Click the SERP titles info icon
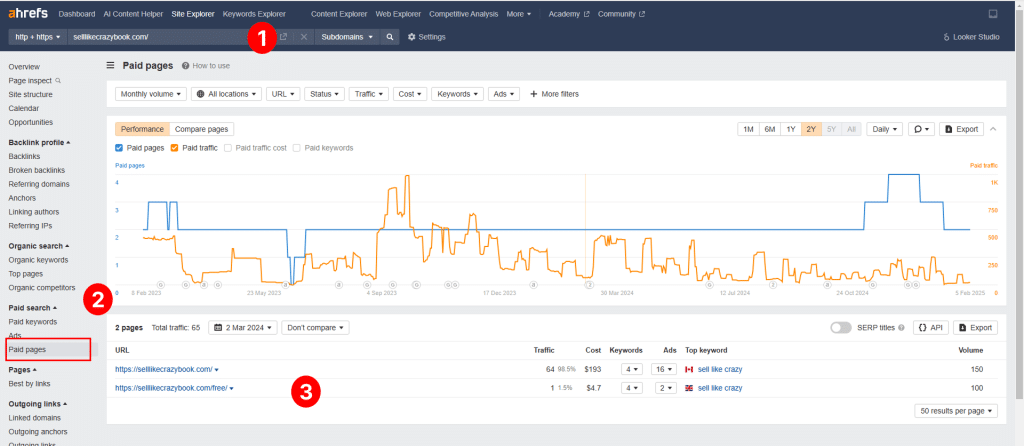 (x=901, y=328)
